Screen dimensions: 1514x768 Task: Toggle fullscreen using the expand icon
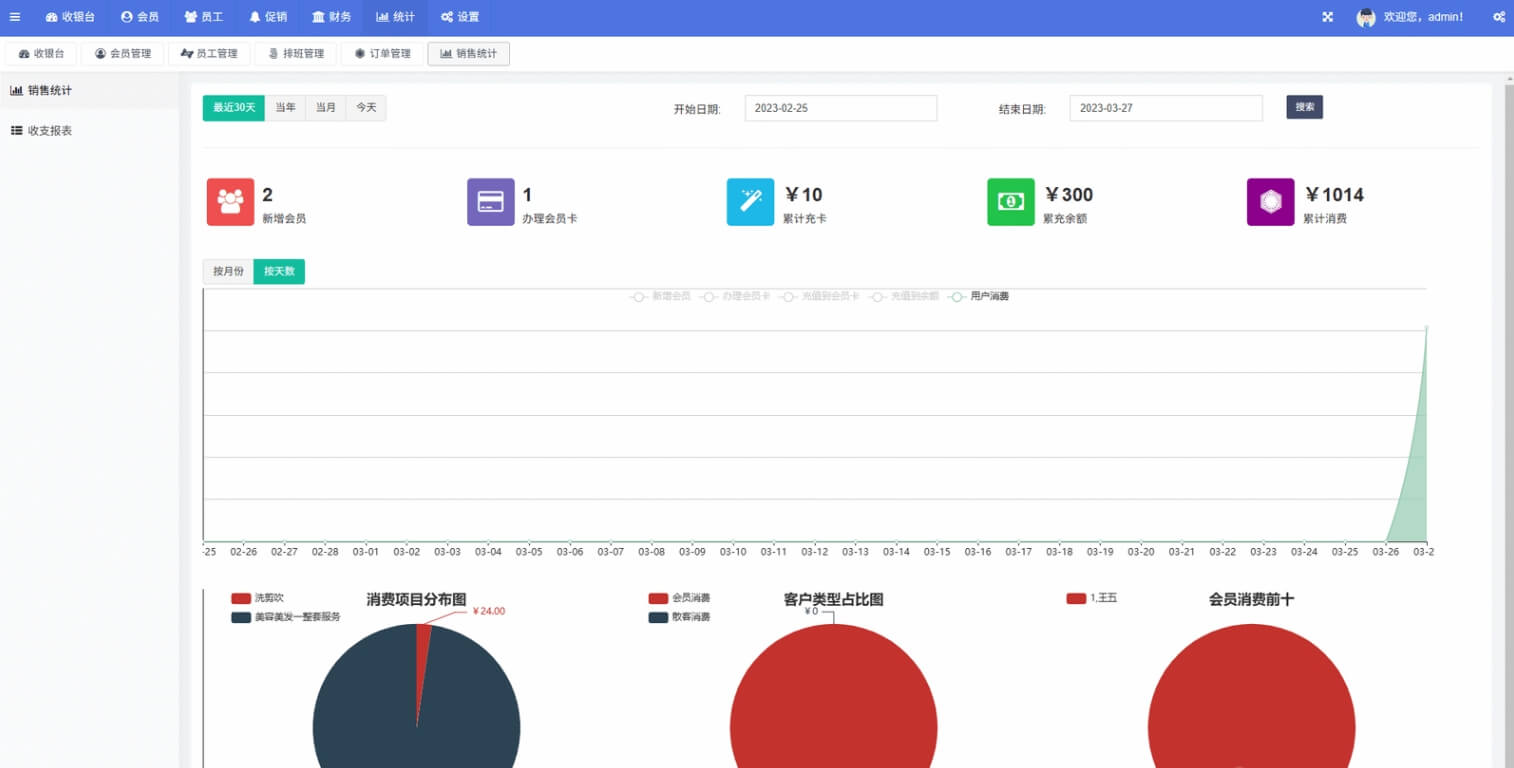[1327, 16]
